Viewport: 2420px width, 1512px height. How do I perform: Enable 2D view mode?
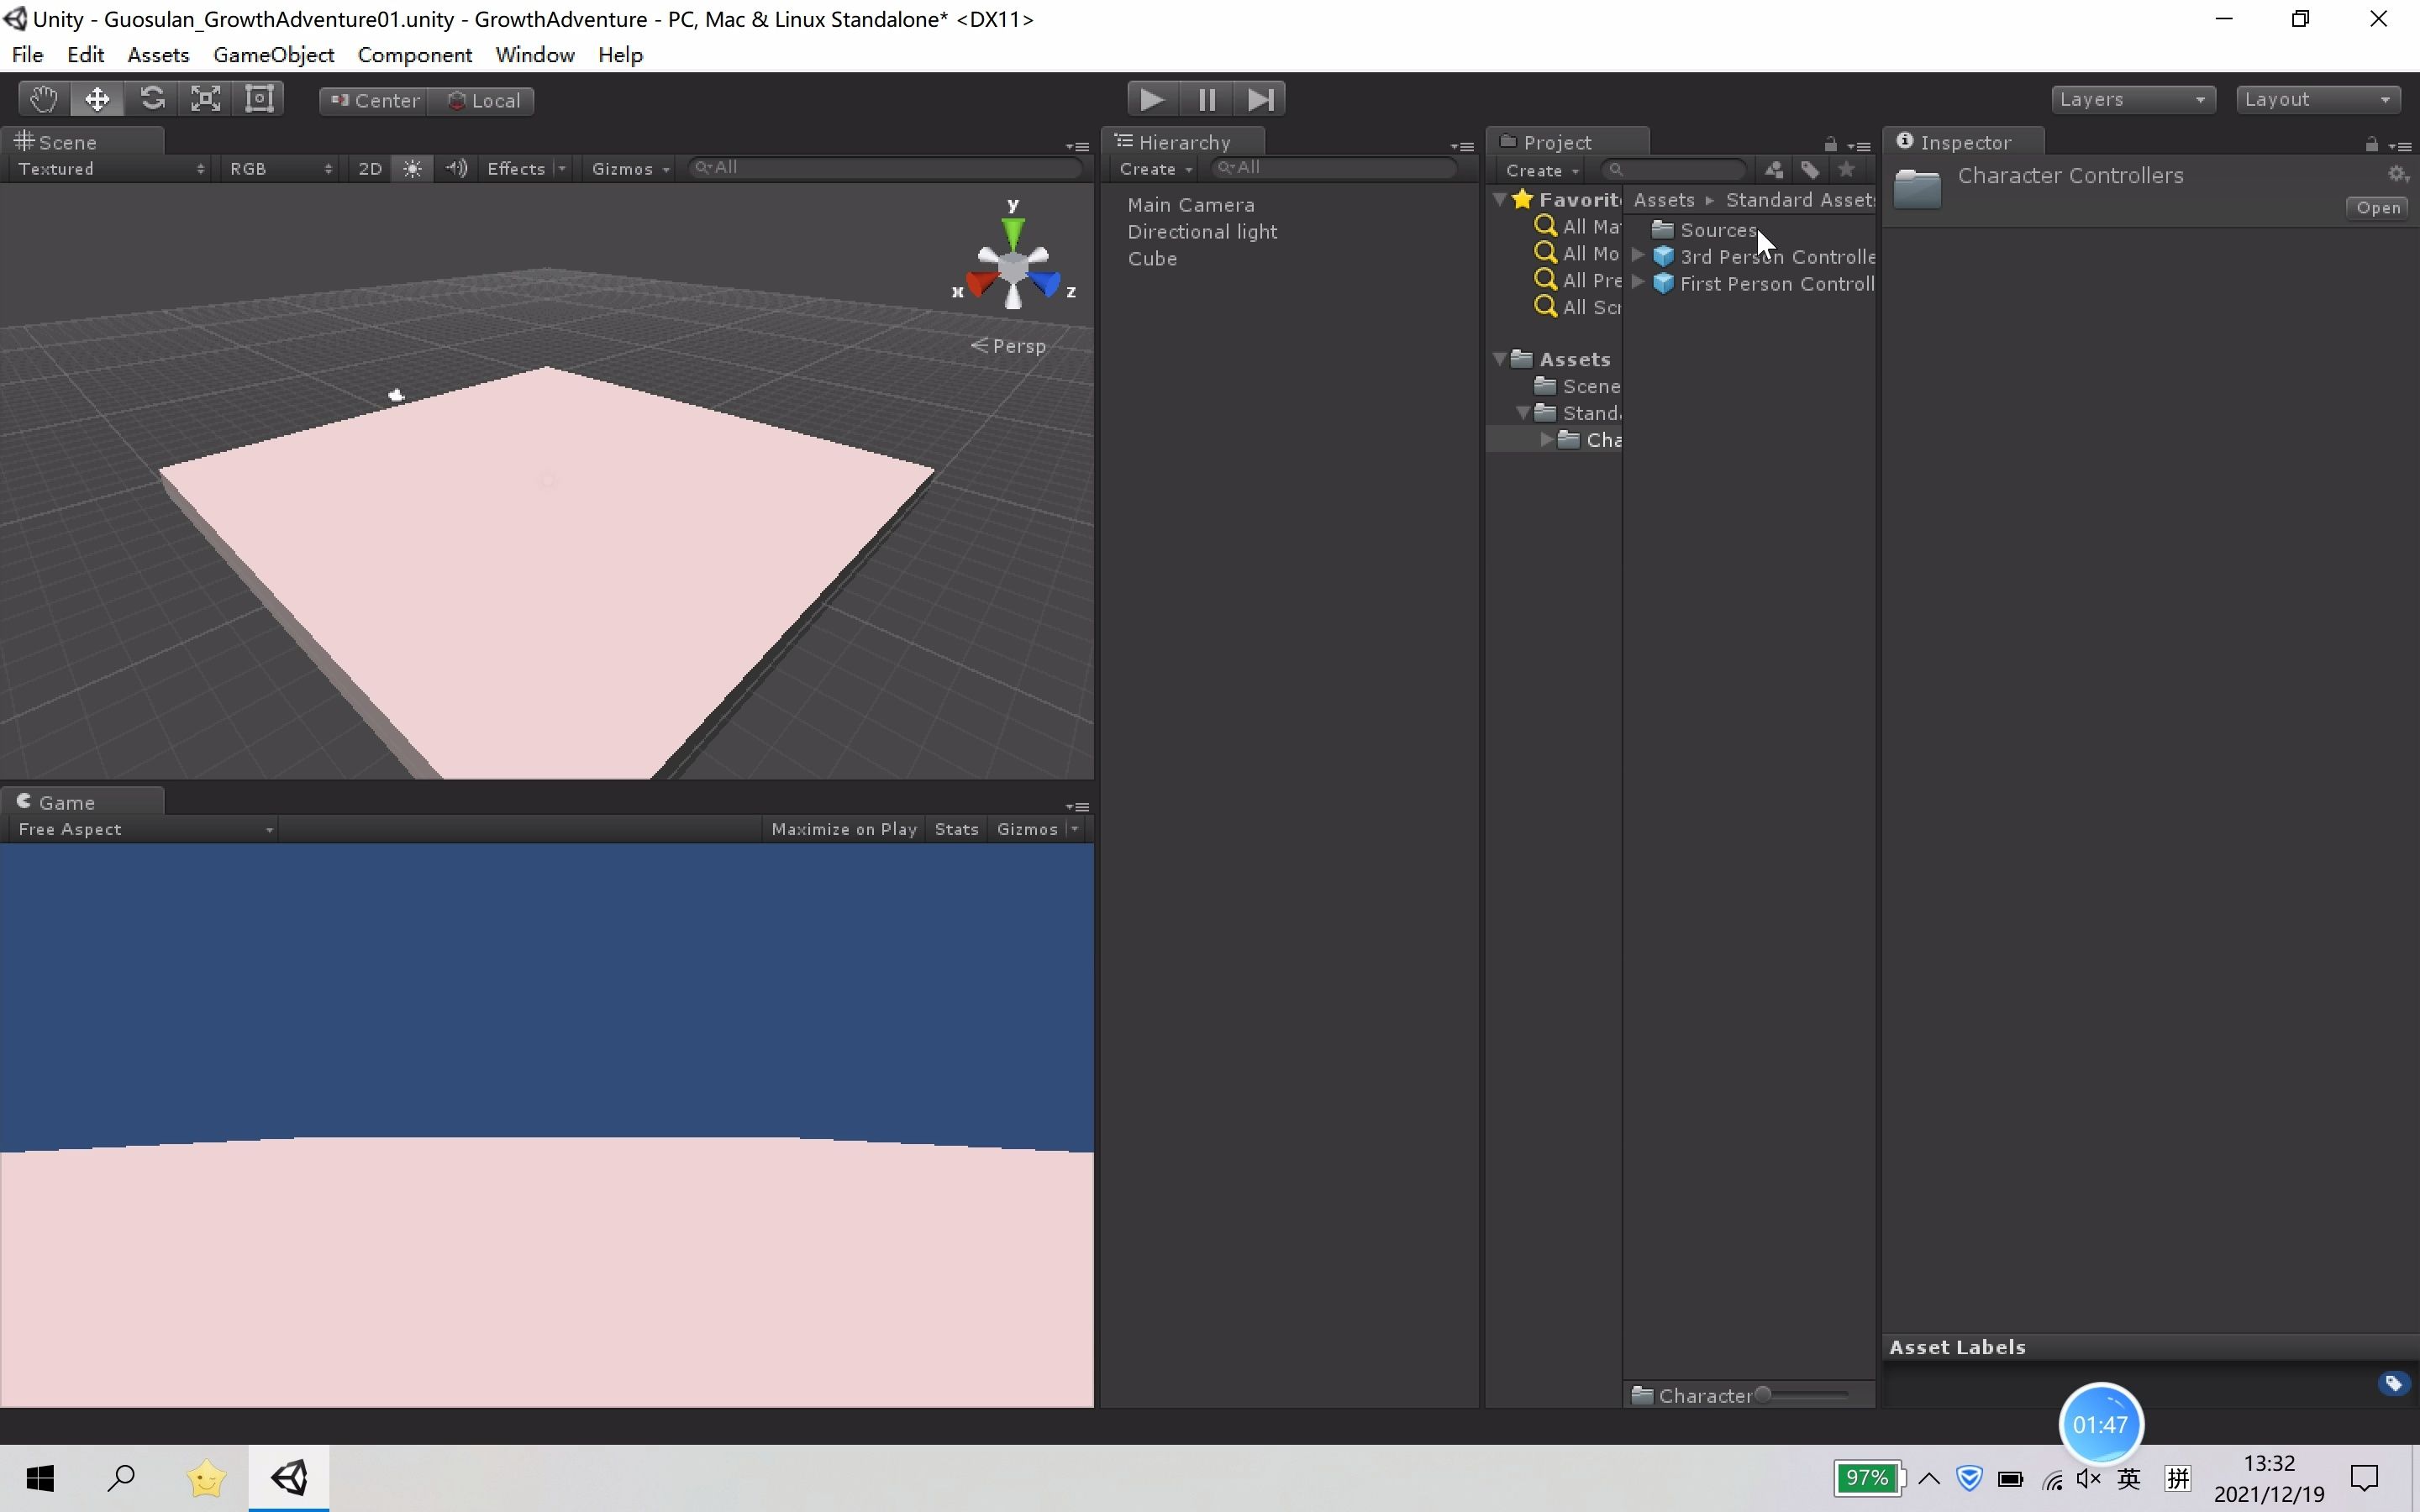click(369, 168)
